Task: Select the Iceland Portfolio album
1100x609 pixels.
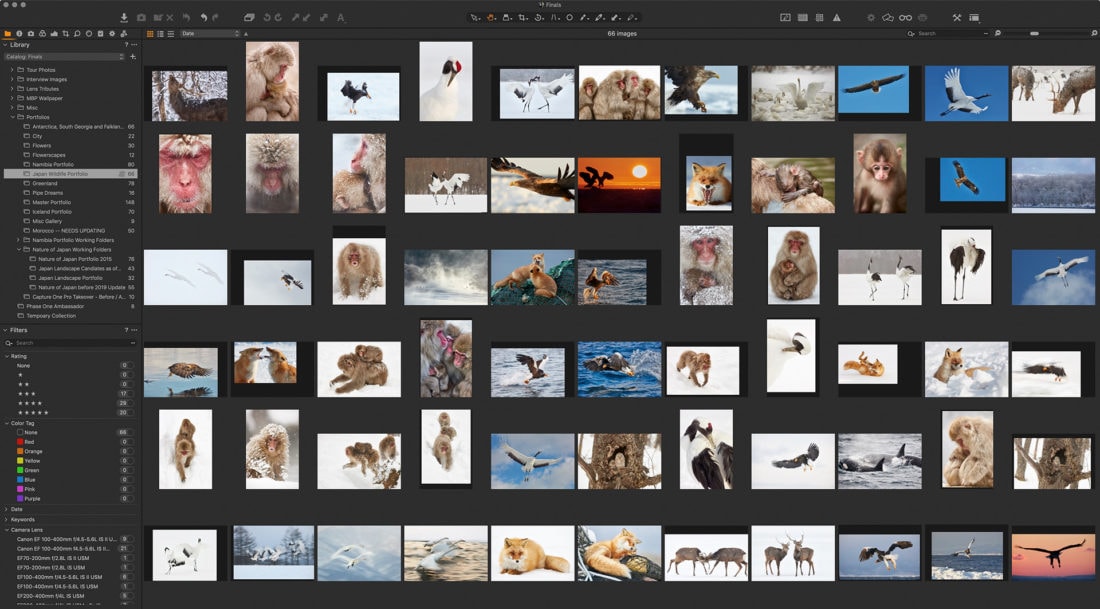Action: pyautogui.click(x=51, y=212)
